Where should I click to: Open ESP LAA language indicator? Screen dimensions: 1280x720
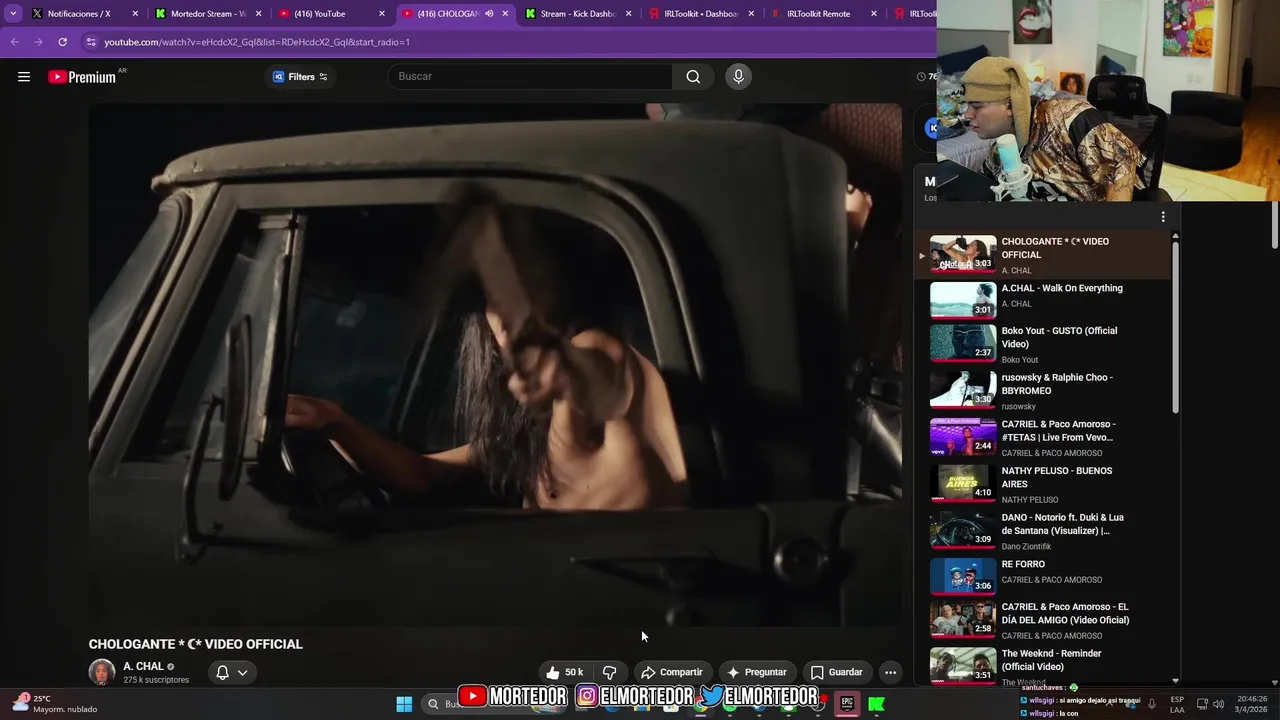(x=1177, y=704)
